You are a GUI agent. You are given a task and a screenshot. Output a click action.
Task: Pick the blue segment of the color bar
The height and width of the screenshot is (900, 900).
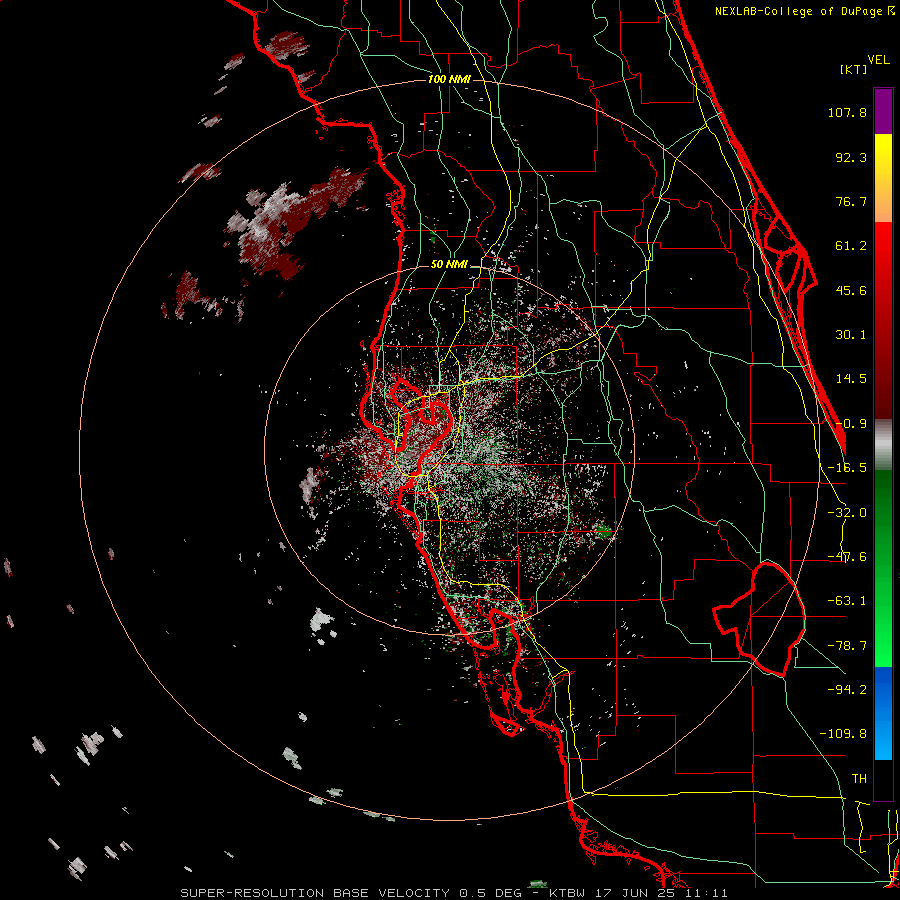(x=883, y=713)
